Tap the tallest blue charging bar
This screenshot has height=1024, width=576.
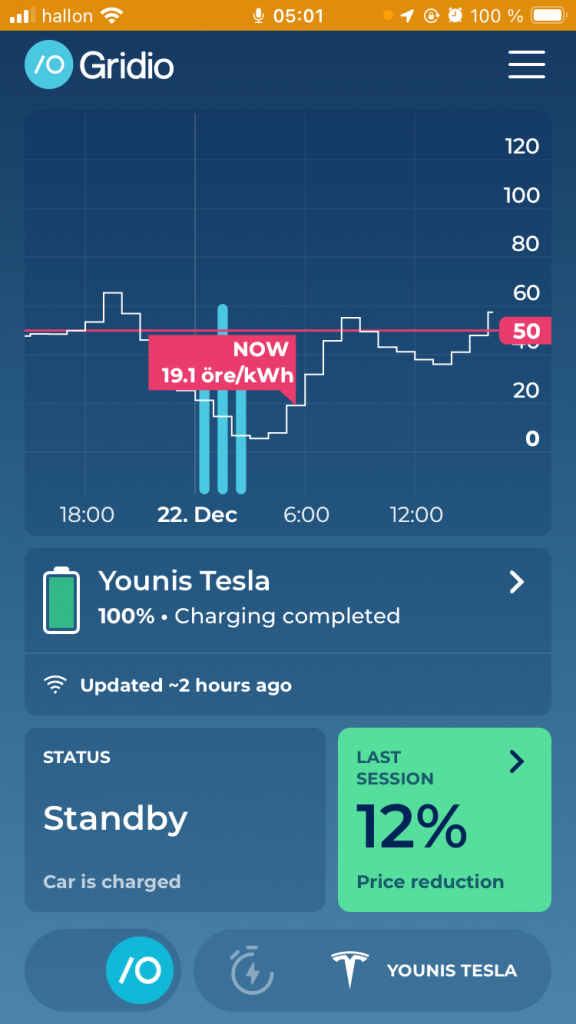coord(223,399)
